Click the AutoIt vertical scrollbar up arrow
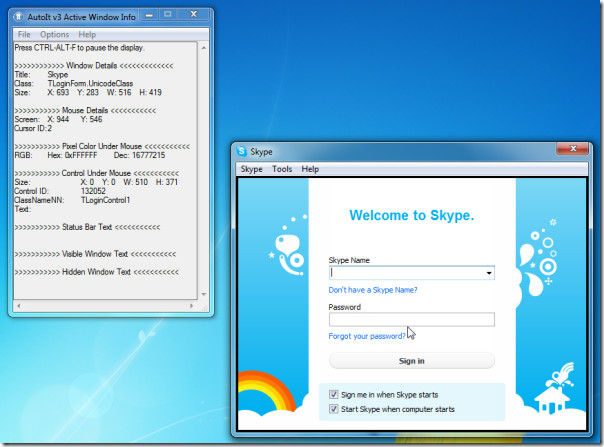 click(204, 48)
